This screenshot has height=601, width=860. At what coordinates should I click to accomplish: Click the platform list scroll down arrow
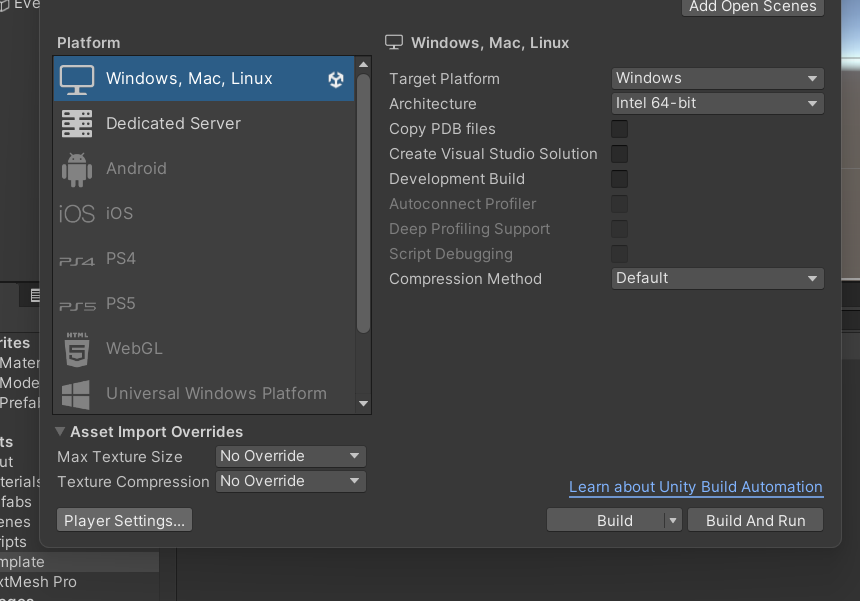click(x=363, y=404)
